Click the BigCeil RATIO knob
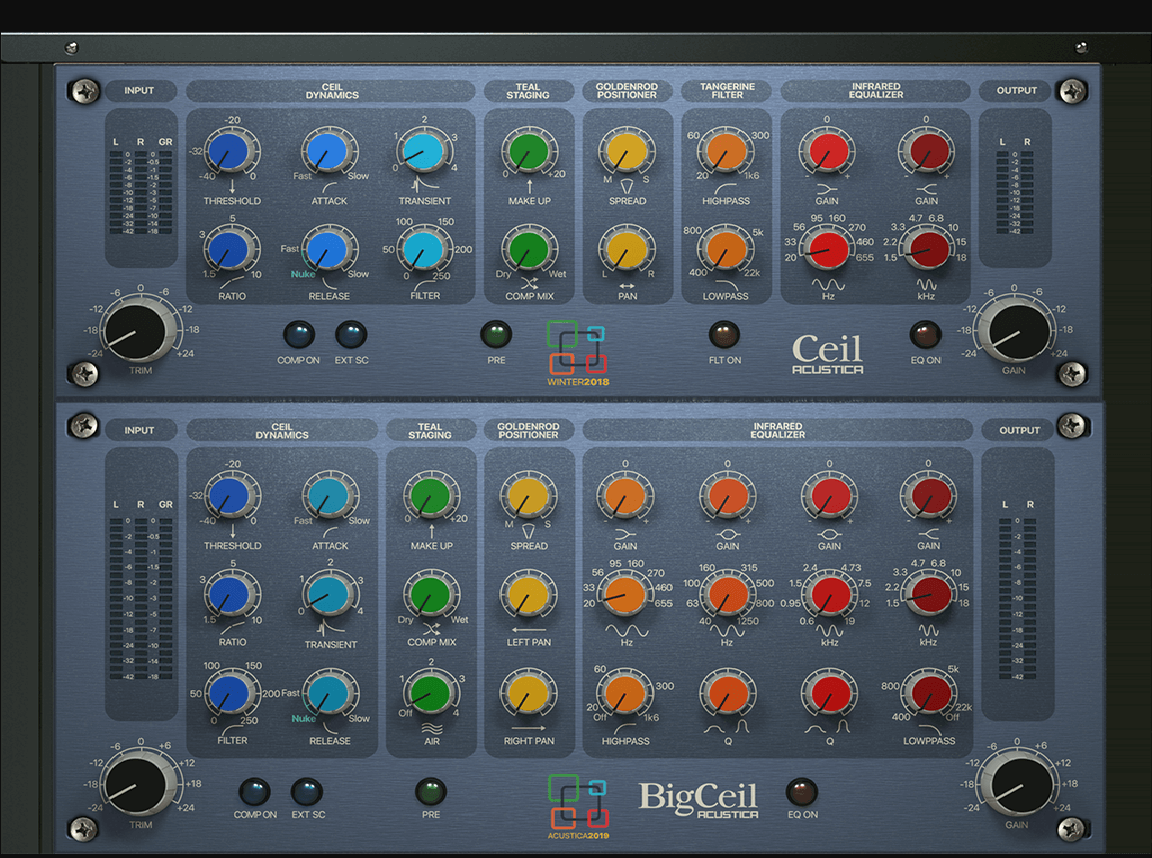Viewport: 1152px width, 858px height. click(231, 594)
